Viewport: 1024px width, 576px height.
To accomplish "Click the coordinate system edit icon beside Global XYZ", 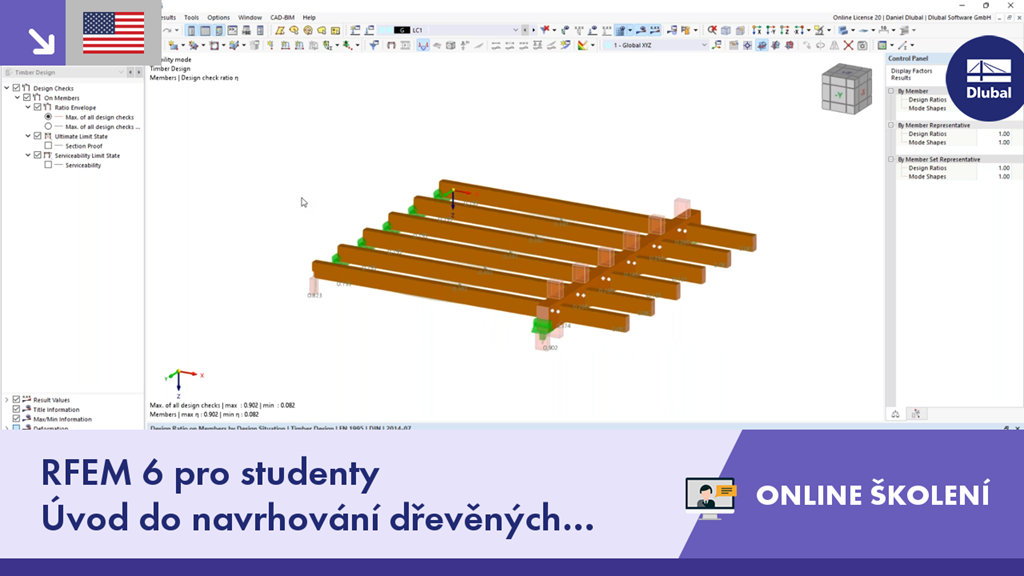I will click(x=717, y=45).
